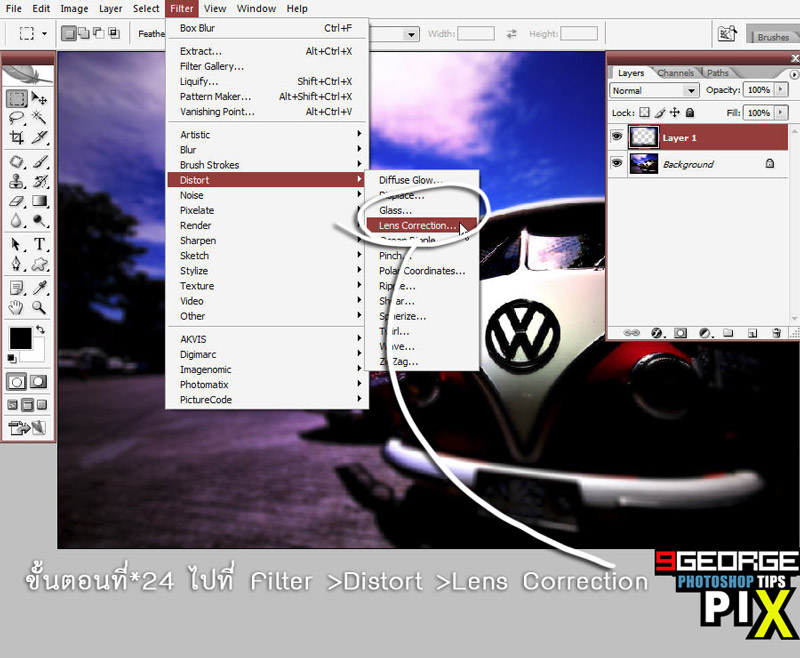Switch to Standard edit mode
800x658 pixels.
coord(16,382)
